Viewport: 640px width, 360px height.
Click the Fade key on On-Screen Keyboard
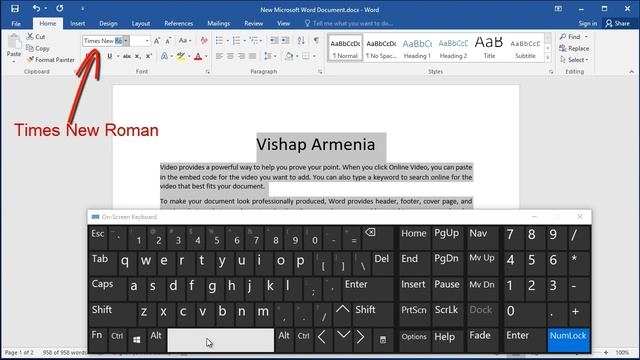click(482, 339)
